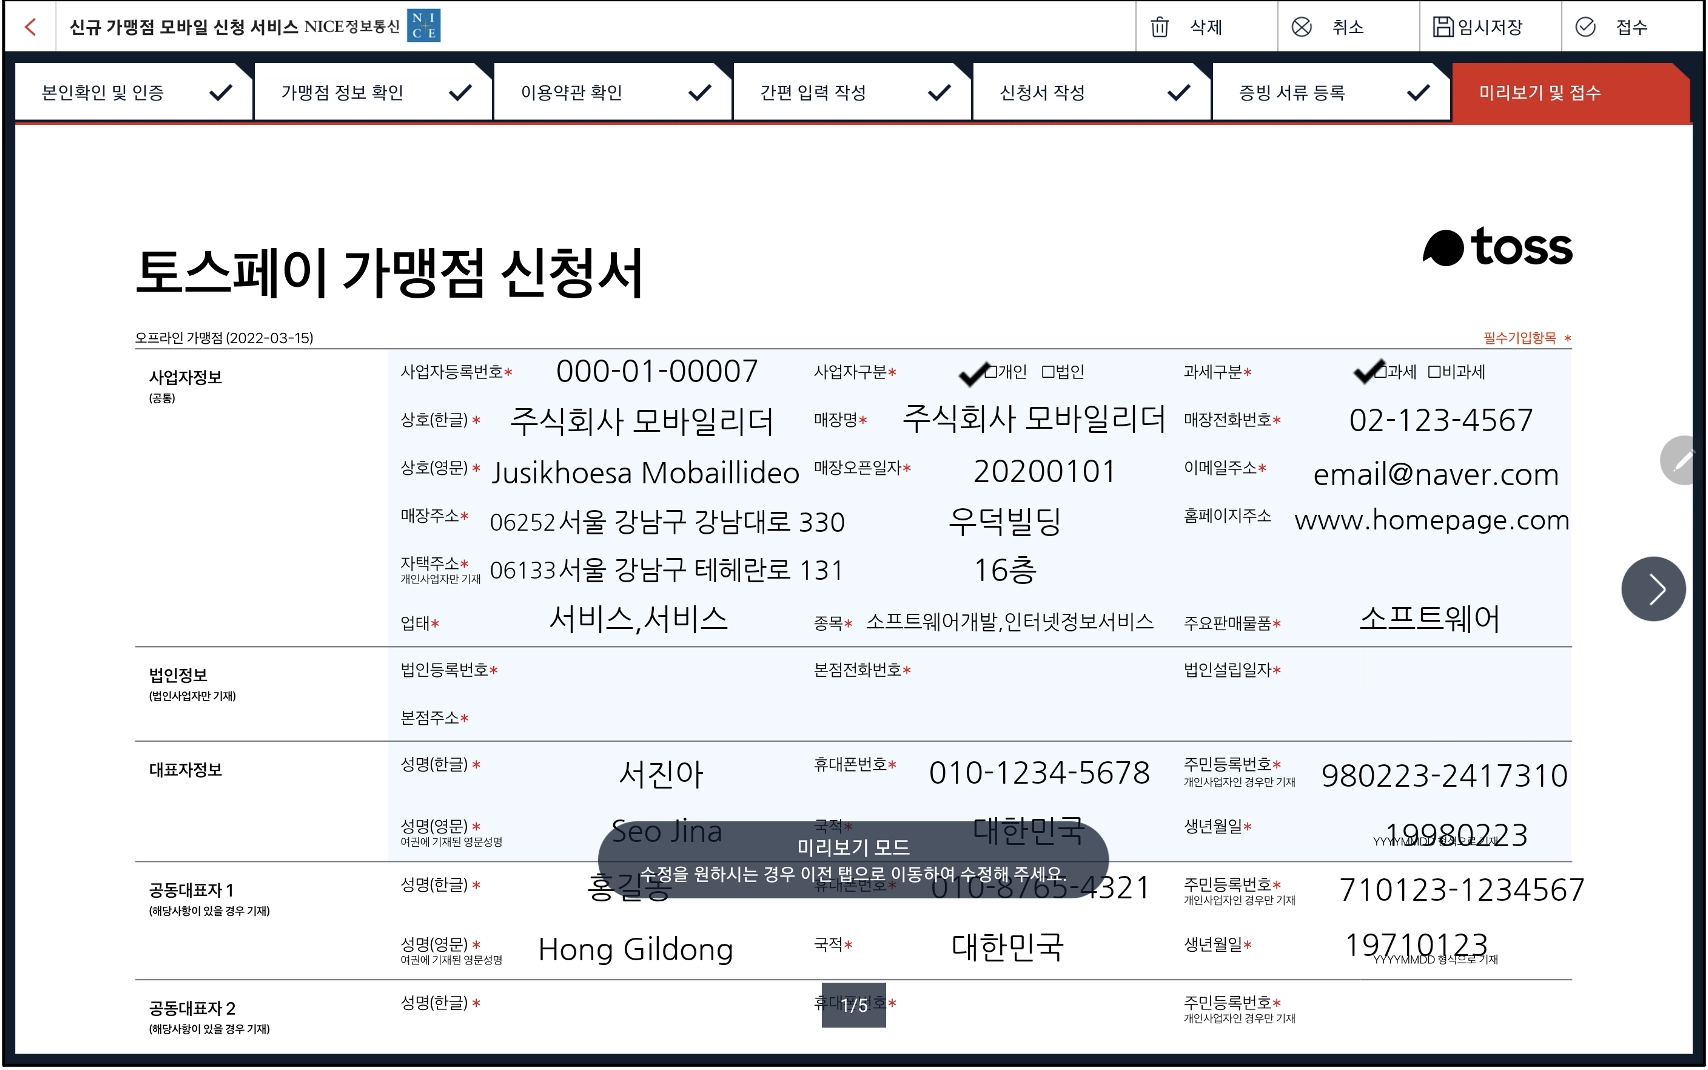Click store address 06252 서울 강남구 강남대로 330

pos(667,521)
